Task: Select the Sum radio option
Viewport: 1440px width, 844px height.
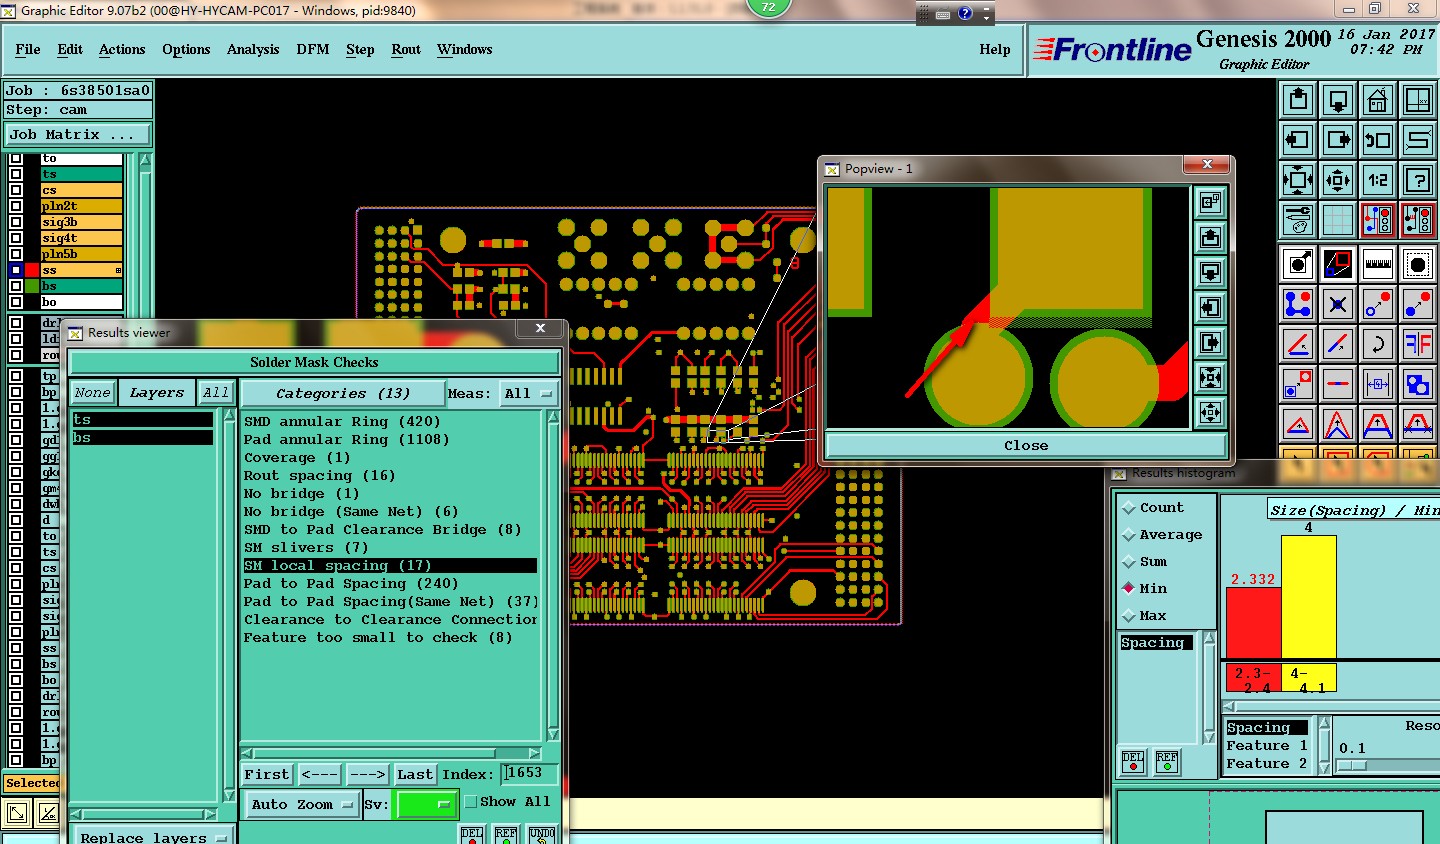Action: pyautogui.click(x=1129, y=562)
